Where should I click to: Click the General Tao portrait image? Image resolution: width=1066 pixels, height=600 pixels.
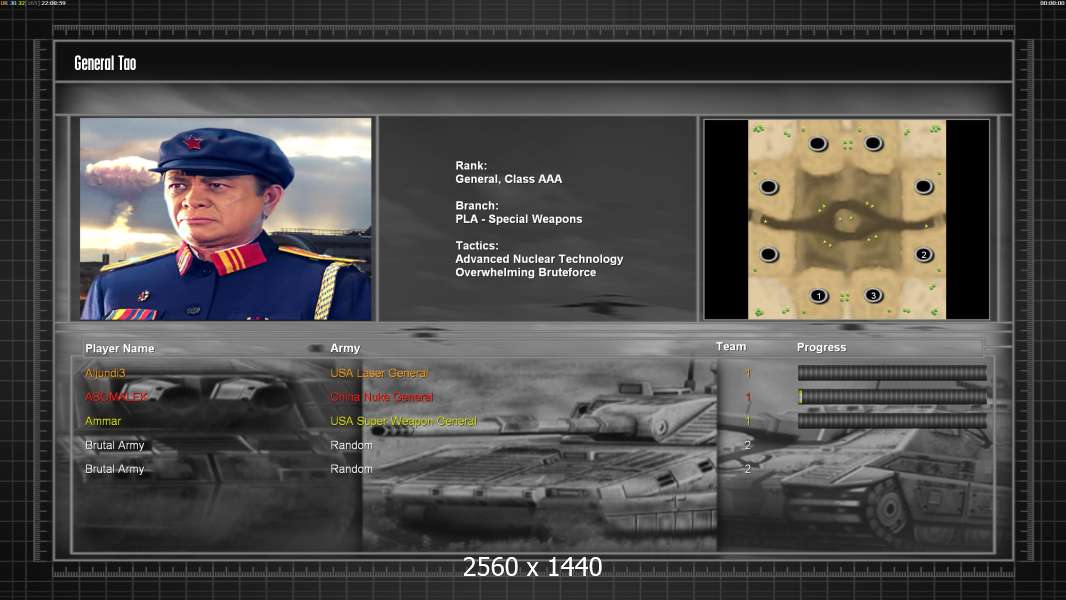[226, 219]
